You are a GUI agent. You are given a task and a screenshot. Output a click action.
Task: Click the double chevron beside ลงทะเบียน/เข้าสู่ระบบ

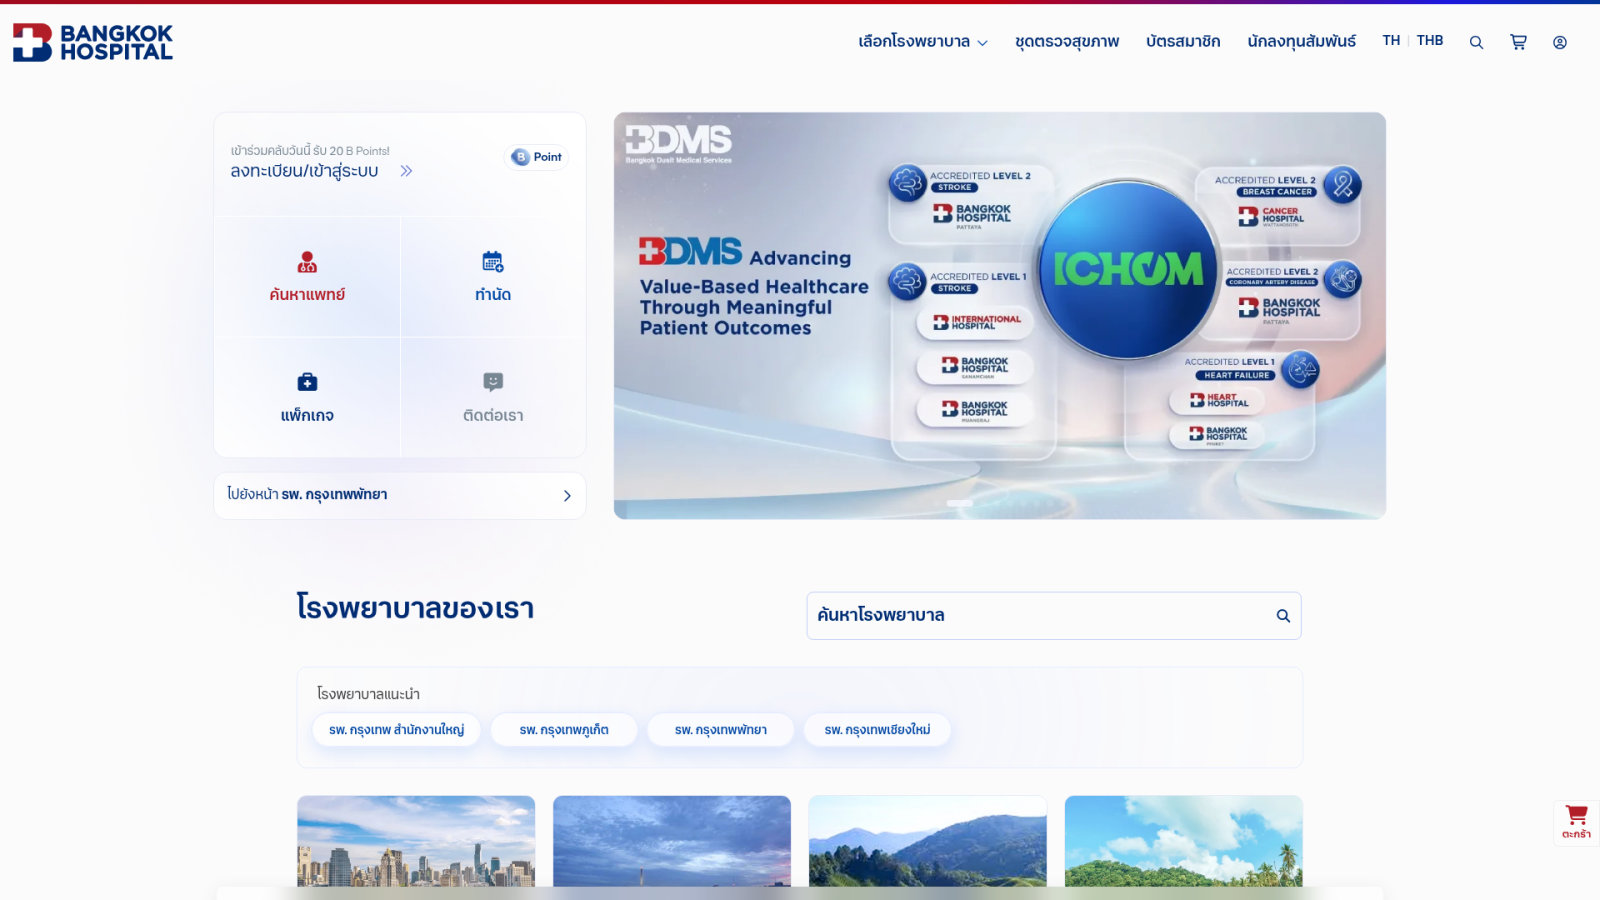(406, 171)
